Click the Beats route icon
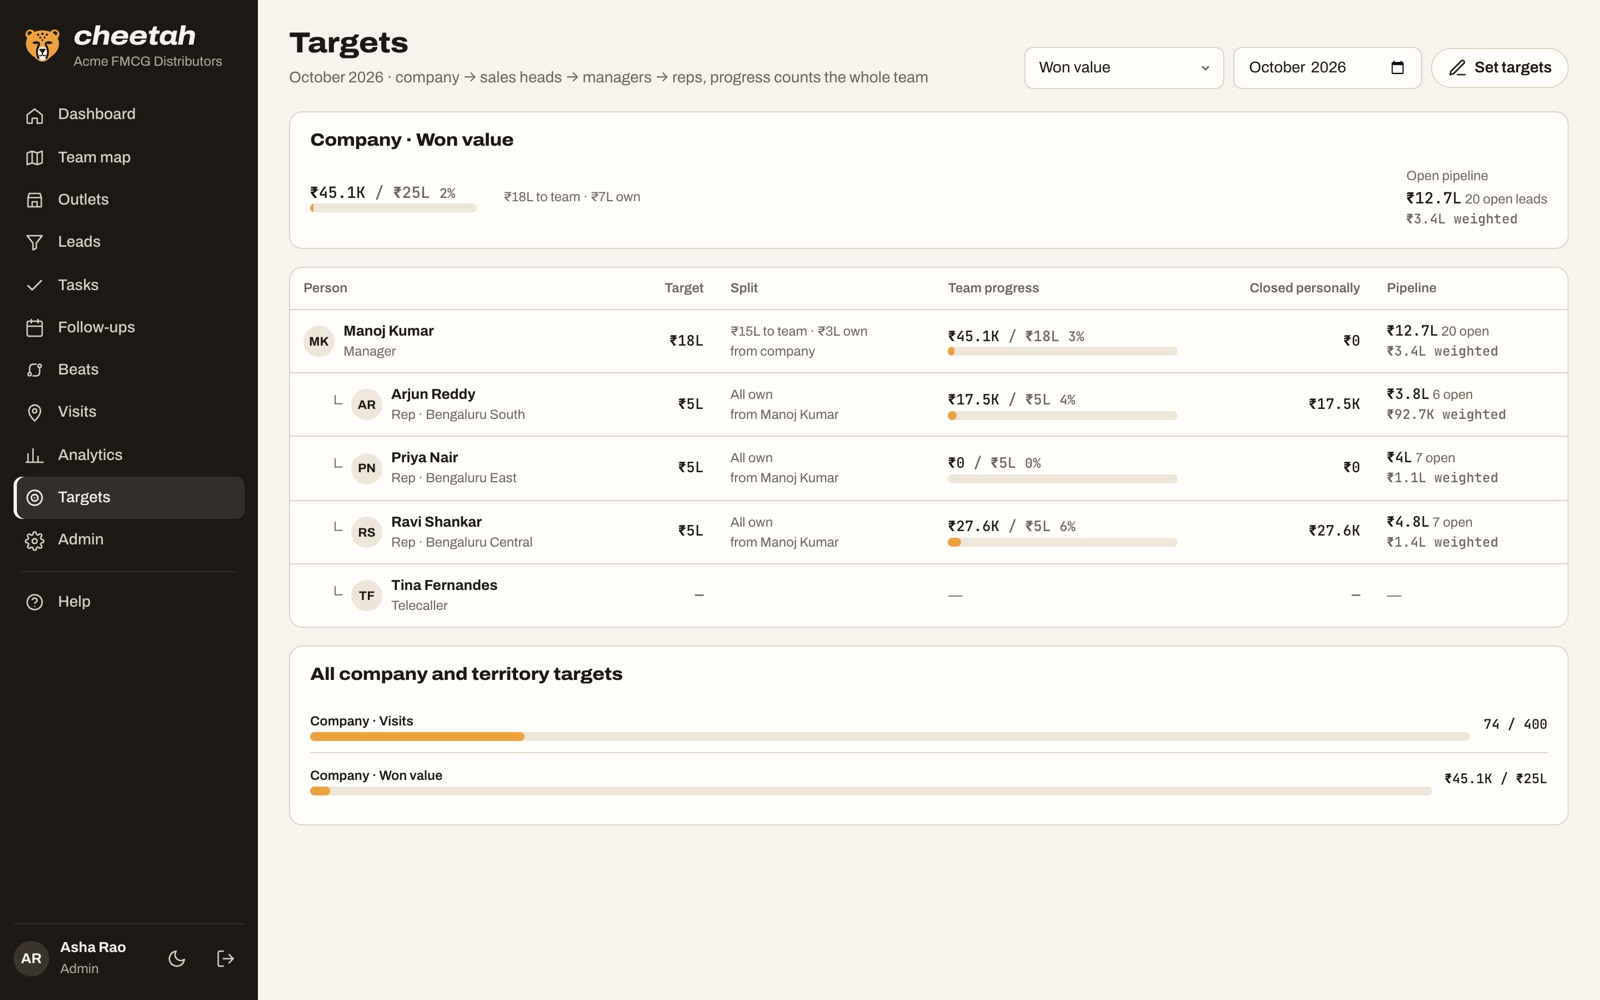1600x1000 pixels. tap(35, 370)
